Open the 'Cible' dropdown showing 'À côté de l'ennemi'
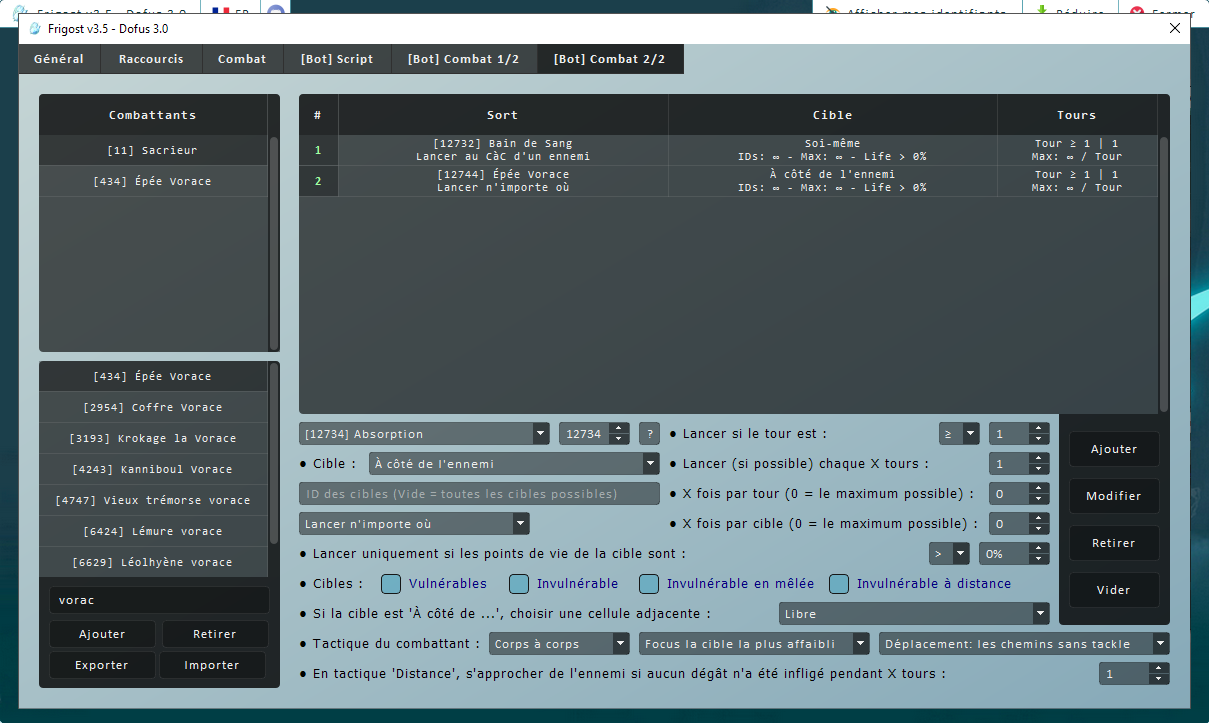The height and width of the screenshot is (723, 1209). 651,463
